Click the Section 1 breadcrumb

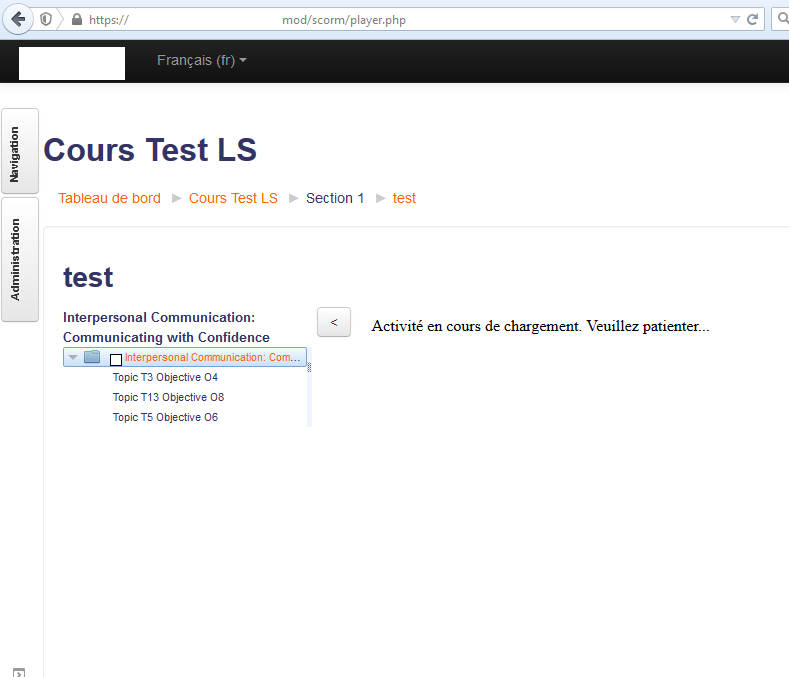coord(335,198)
